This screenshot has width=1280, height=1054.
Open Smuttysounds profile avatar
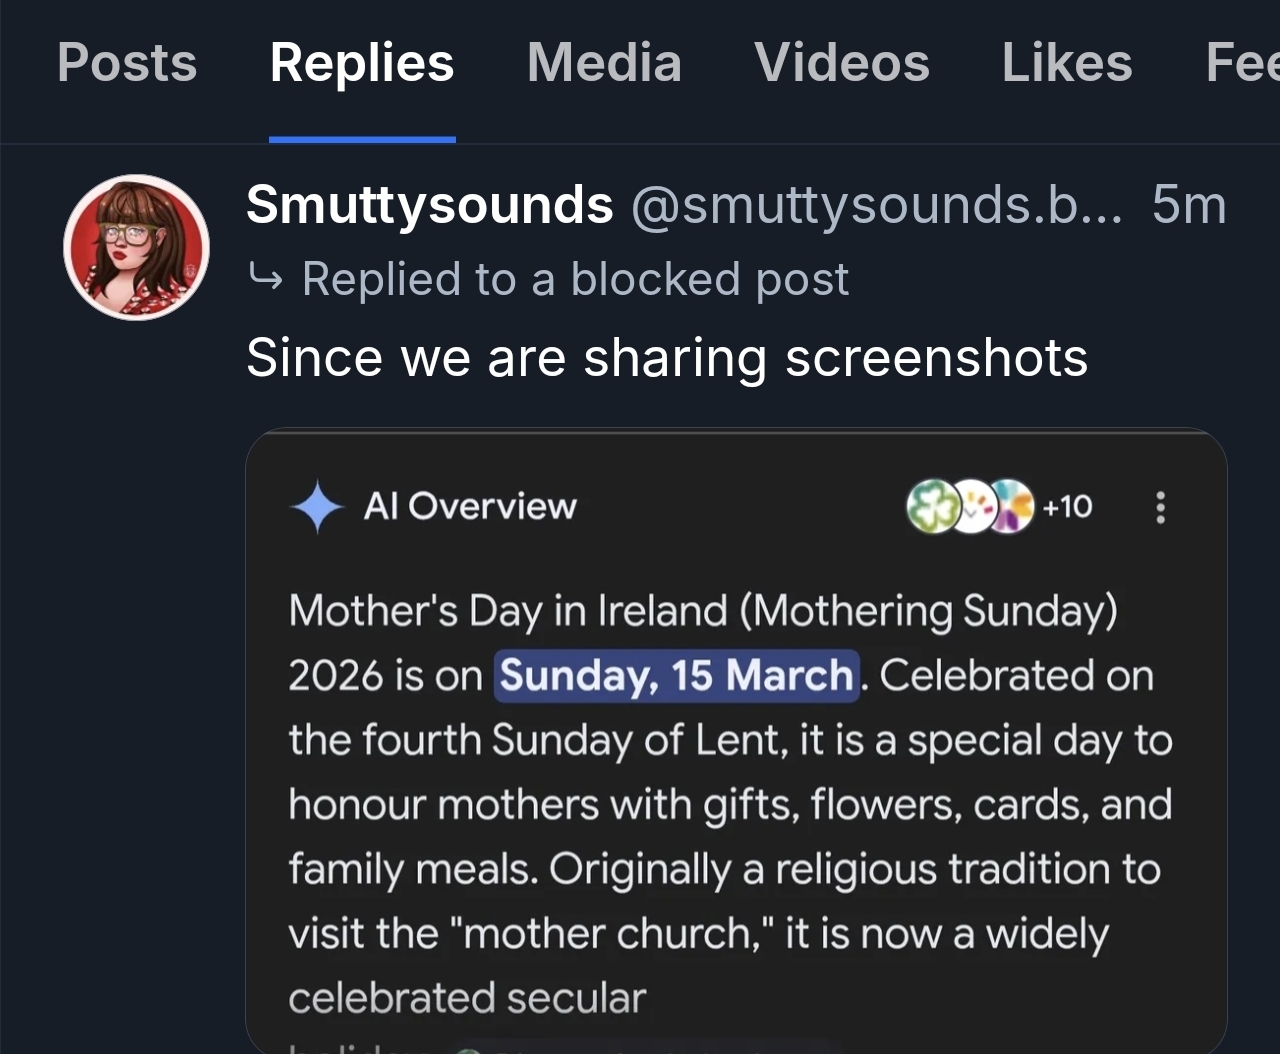coord(136,247)
